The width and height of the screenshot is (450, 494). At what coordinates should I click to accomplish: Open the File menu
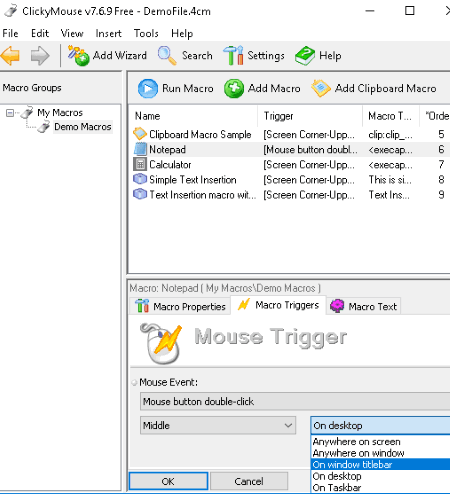(10, 33)
